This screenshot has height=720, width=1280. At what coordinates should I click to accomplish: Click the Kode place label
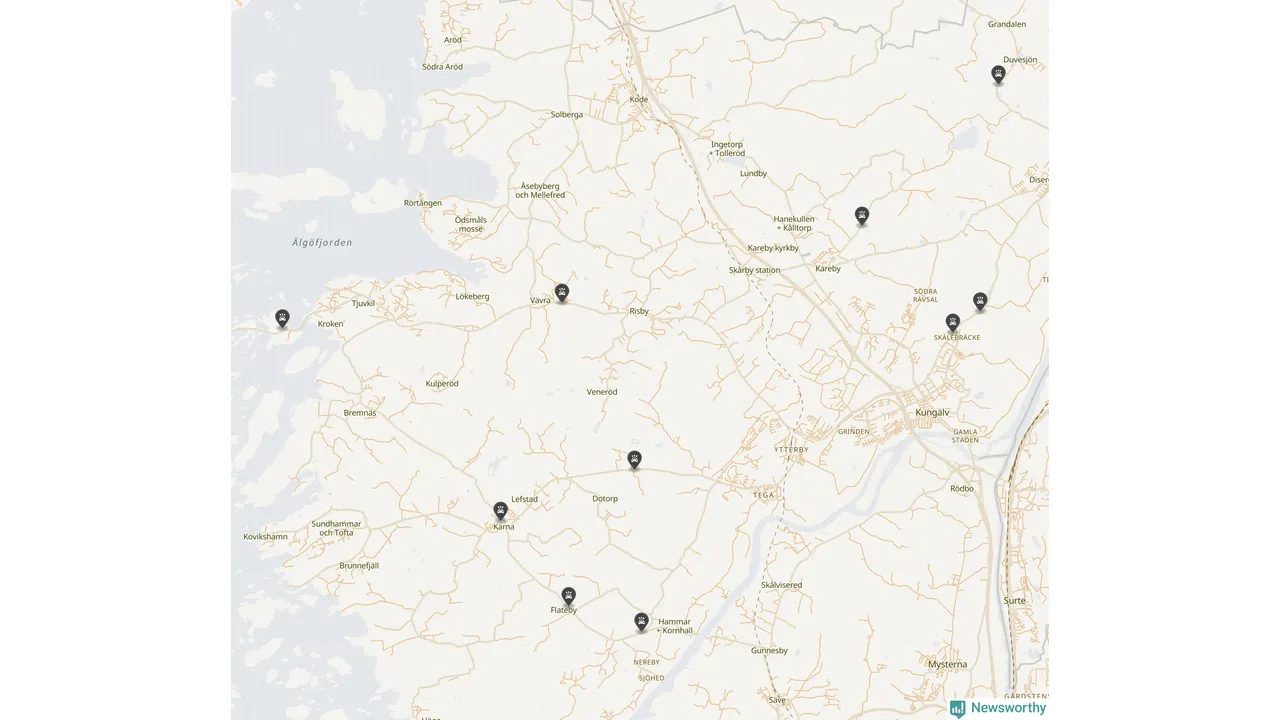[x=639, y=99]
